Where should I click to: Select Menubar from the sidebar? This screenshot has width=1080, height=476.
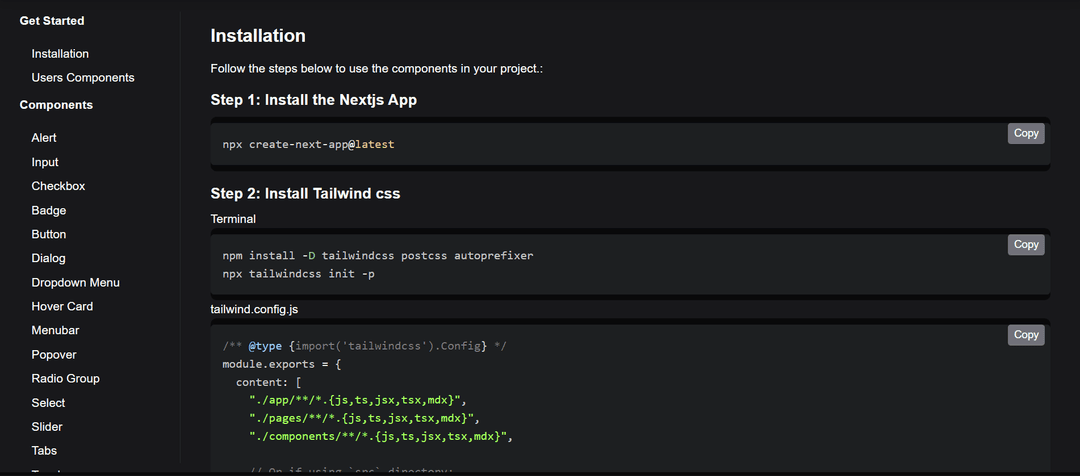pyautogui.click(x=55, y=331)
